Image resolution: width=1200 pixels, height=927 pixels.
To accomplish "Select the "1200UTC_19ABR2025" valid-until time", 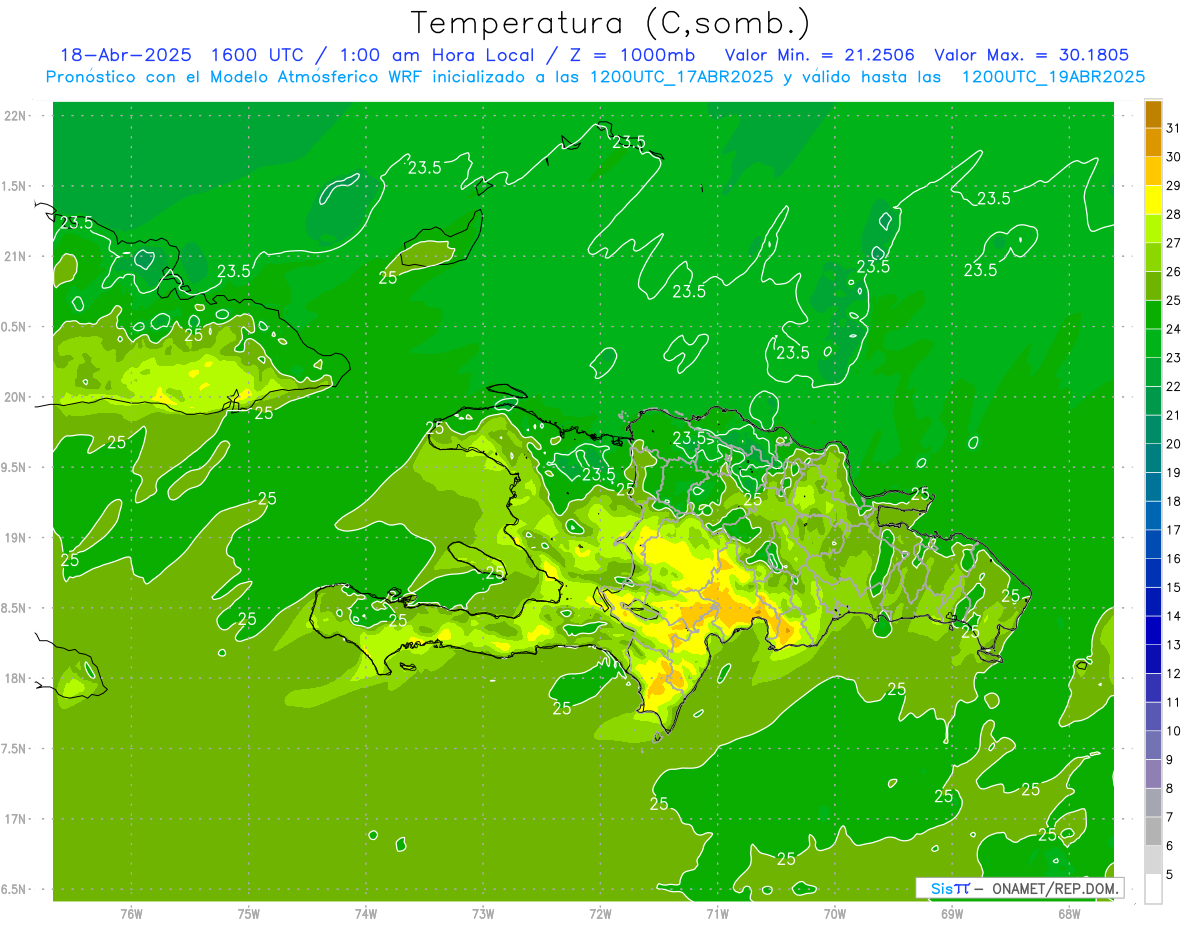I will (x=1053, y=77).
